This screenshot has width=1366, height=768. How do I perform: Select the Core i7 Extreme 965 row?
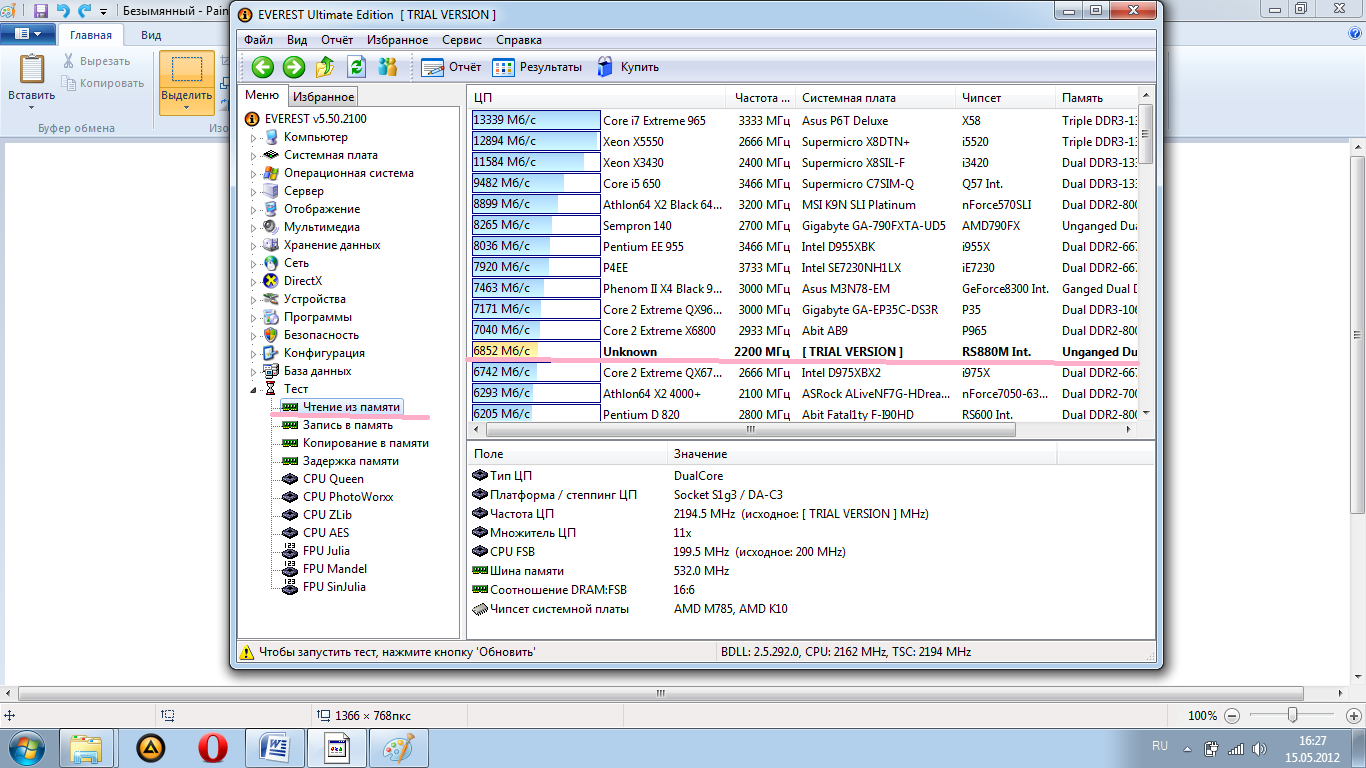(803, 120)
